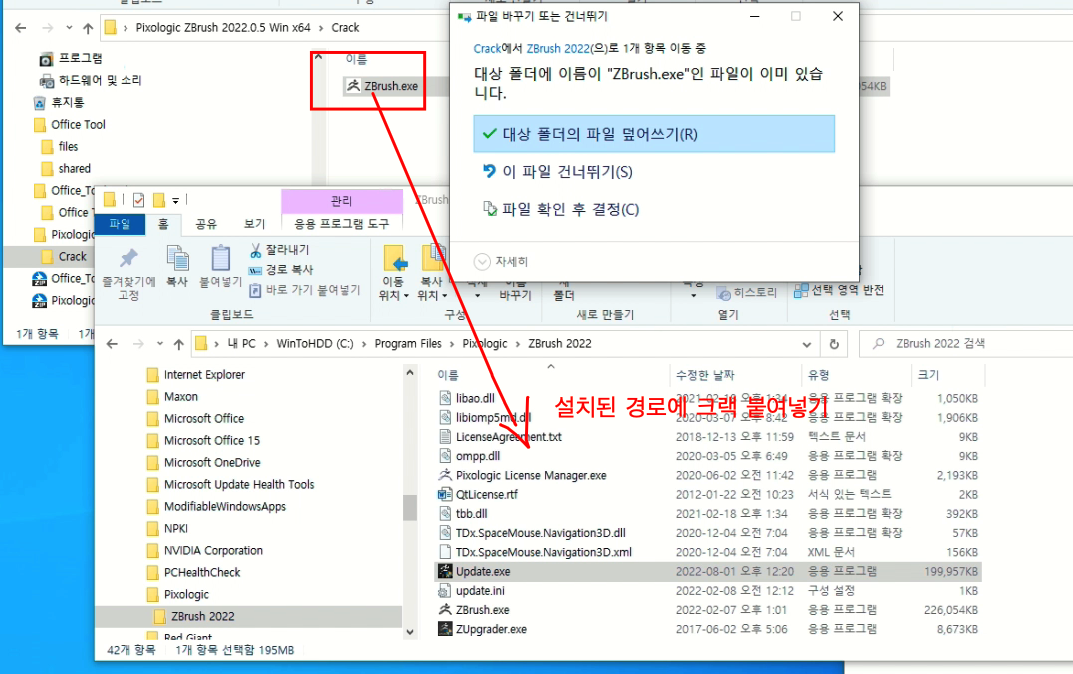Click Up arrow in ZBrush 2022 window

point(179,344)
